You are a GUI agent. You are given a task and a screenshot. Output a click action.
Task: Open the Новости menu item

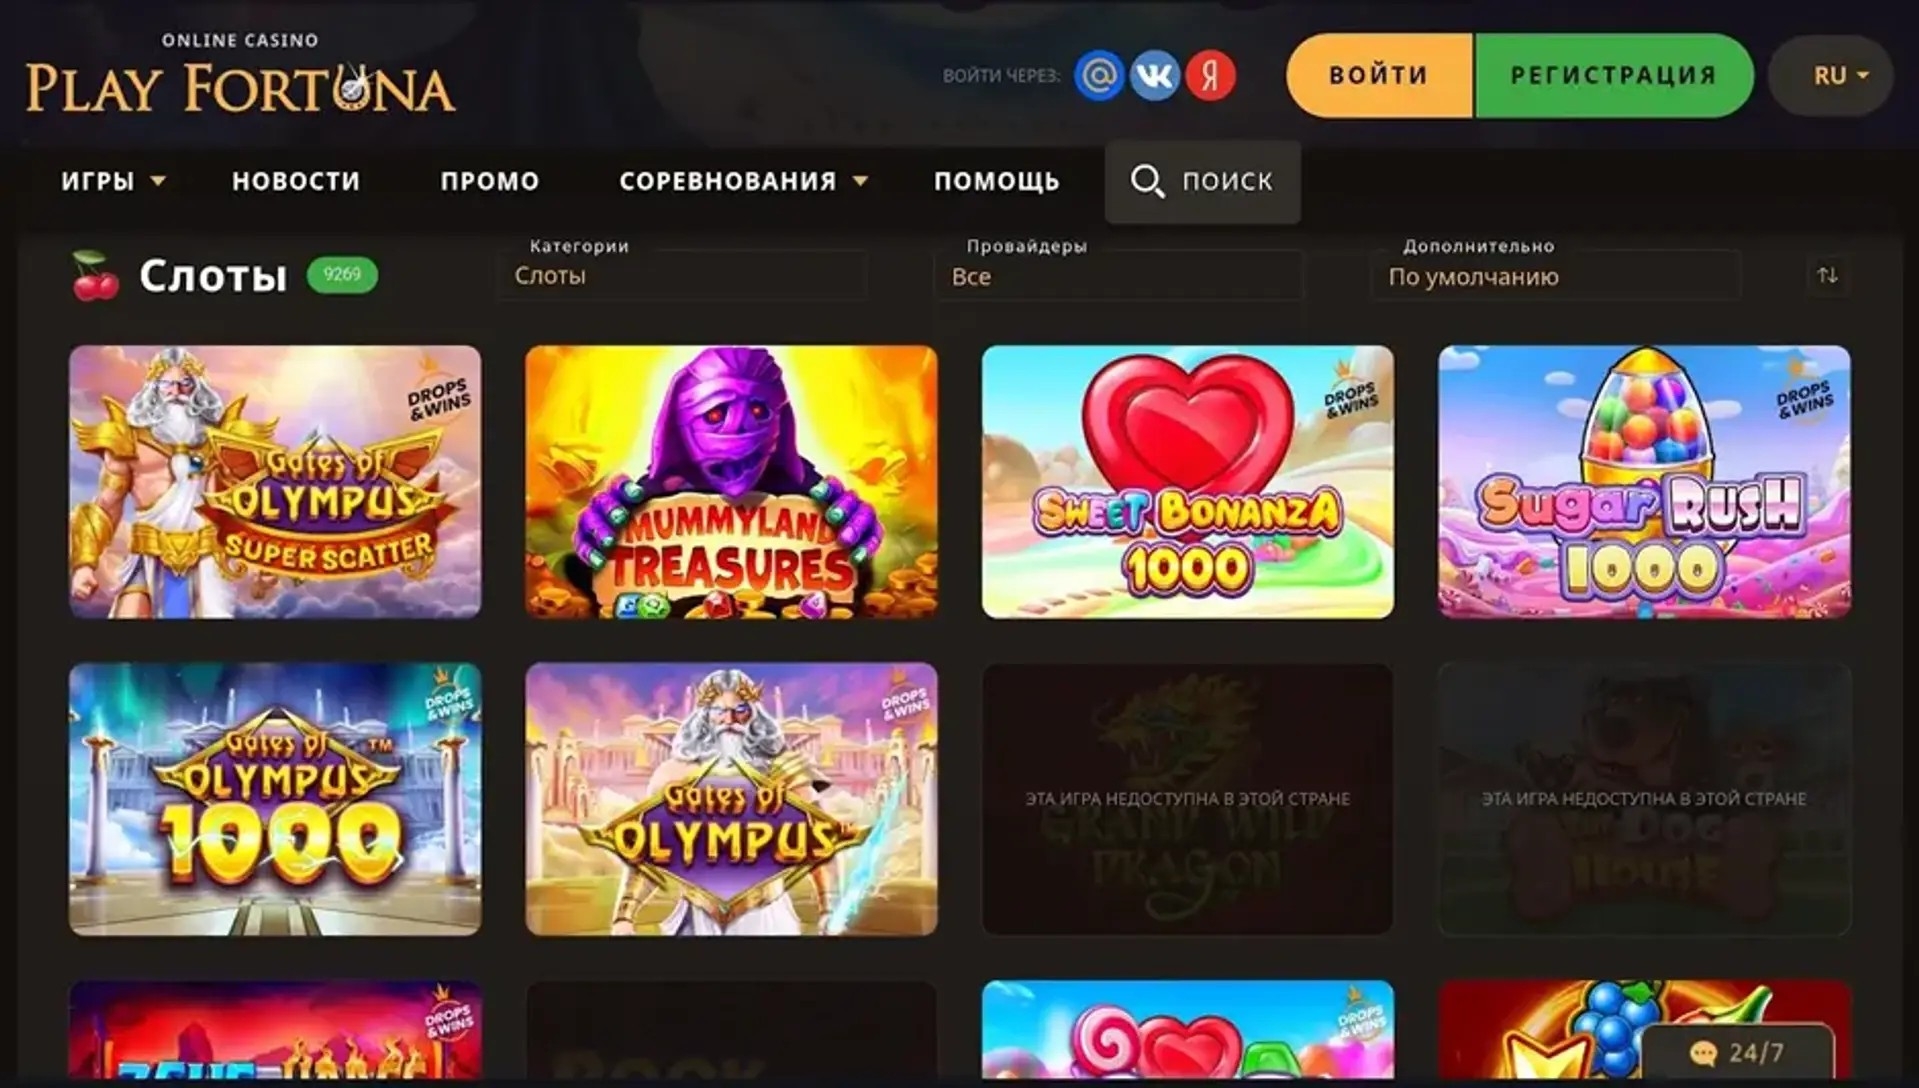coord(296,181)
